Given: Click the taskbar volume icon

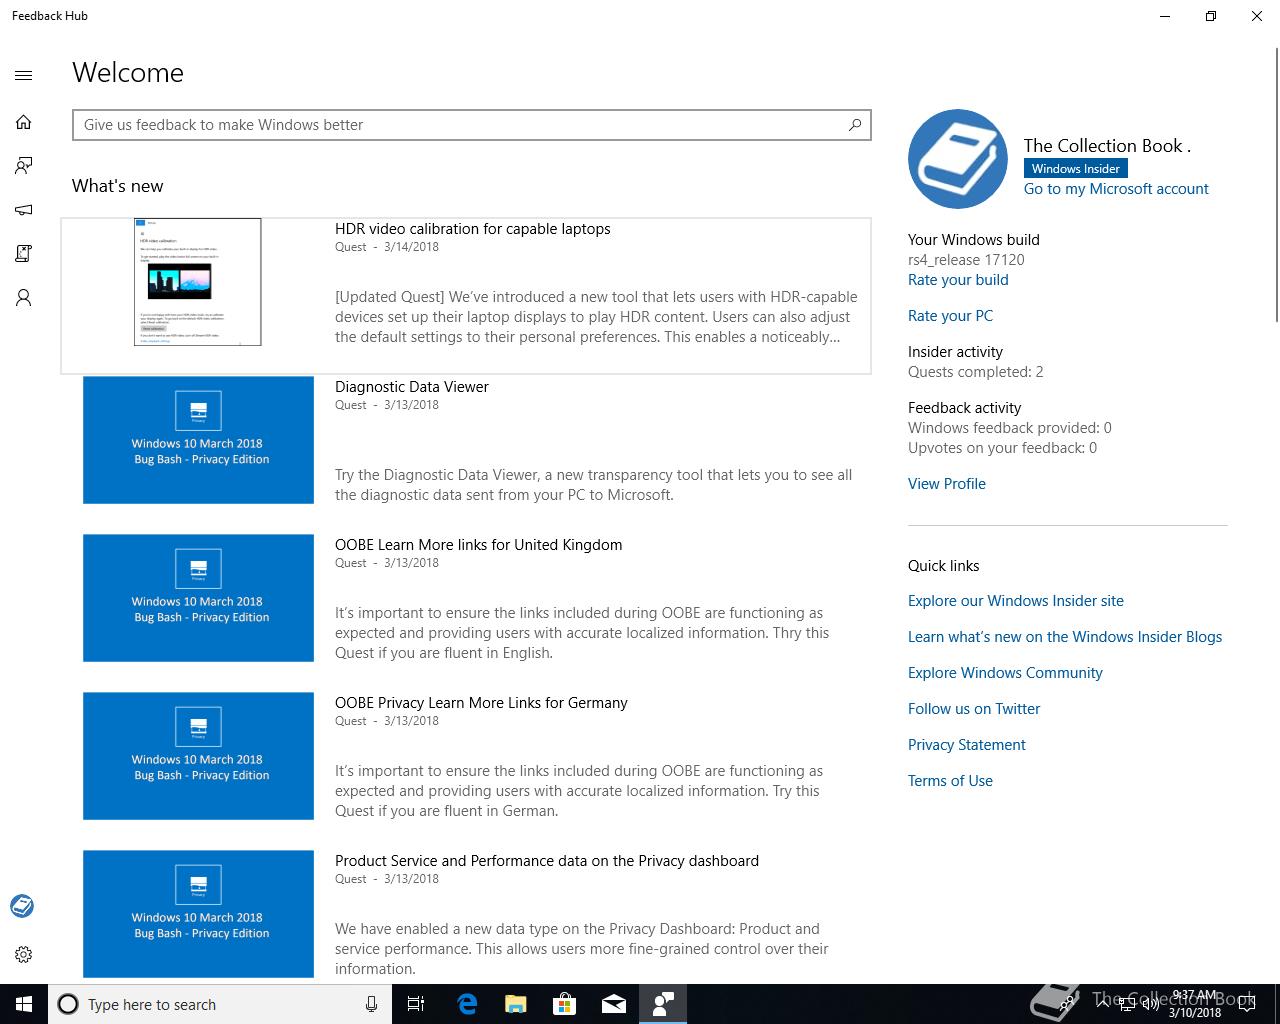Looking at the screenshot, I should pyautogui.click(x=1150, y=1004).
